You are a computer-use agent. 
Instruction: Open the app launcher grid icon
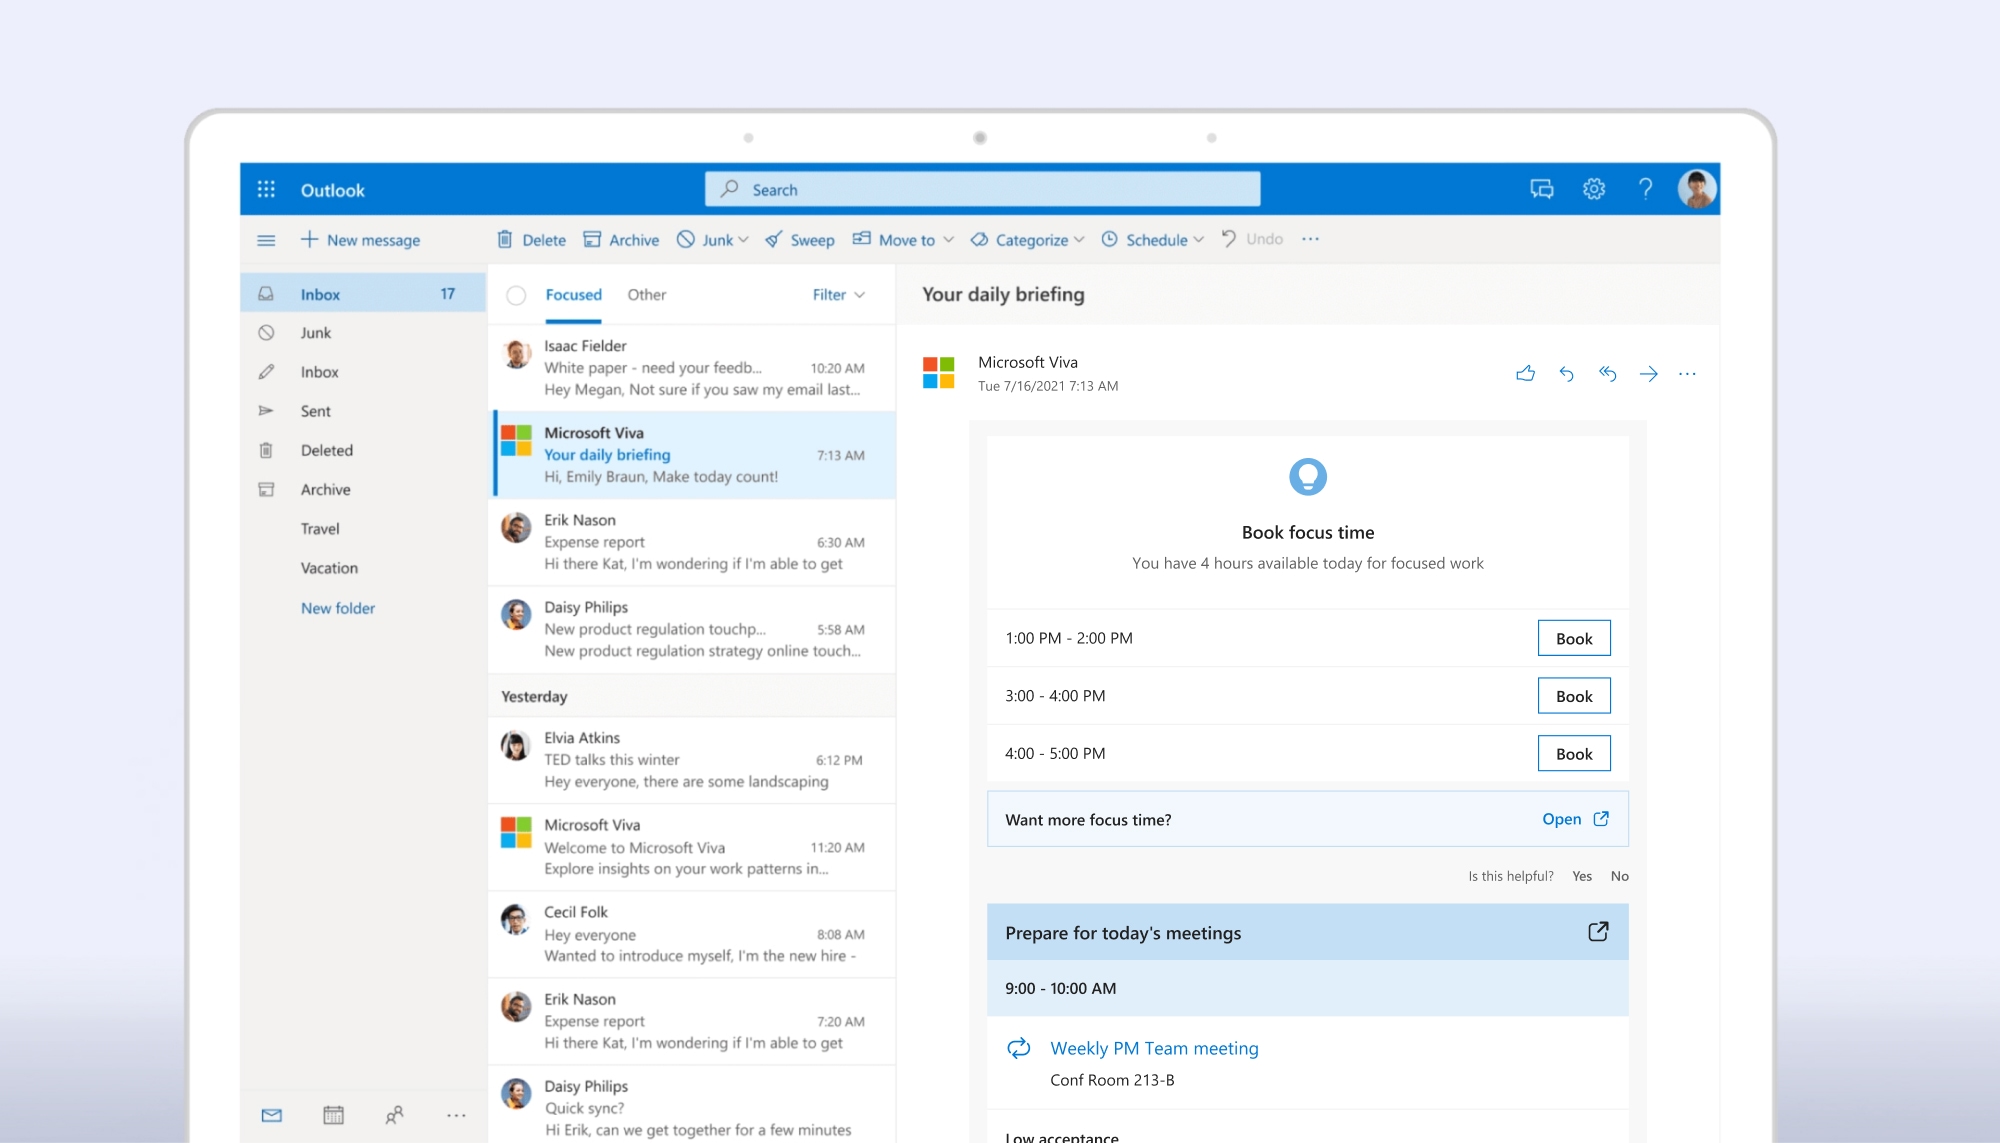click(266, 189)
